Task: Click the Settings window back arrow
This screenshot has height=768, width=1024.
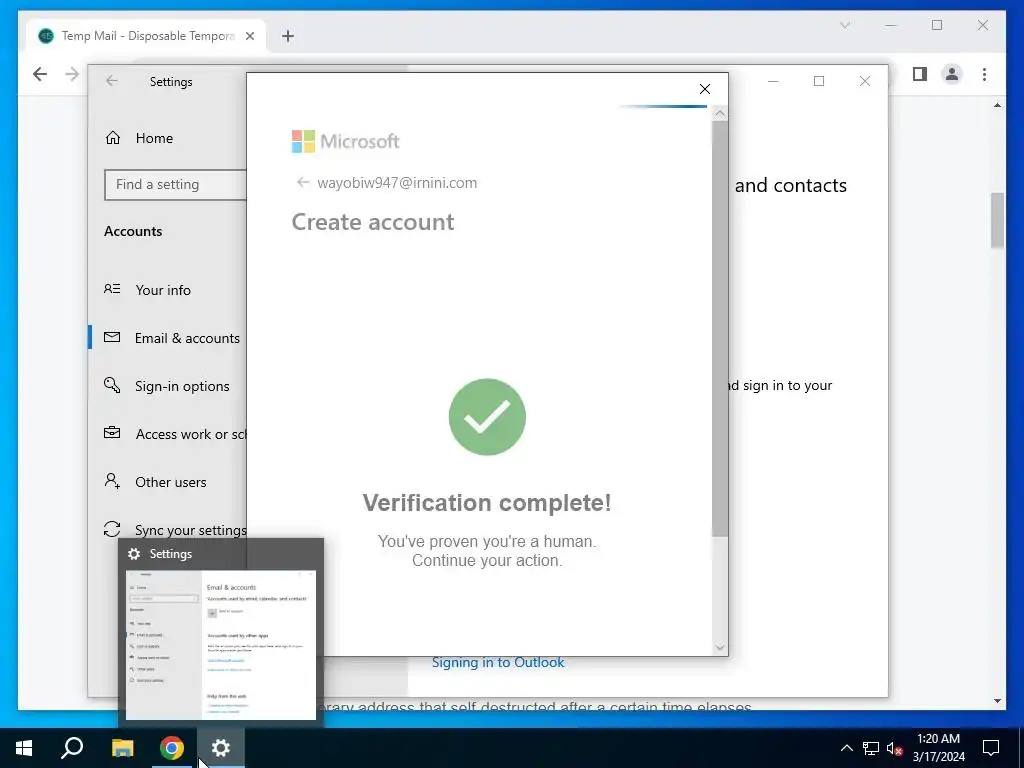Action: [112, 81]
